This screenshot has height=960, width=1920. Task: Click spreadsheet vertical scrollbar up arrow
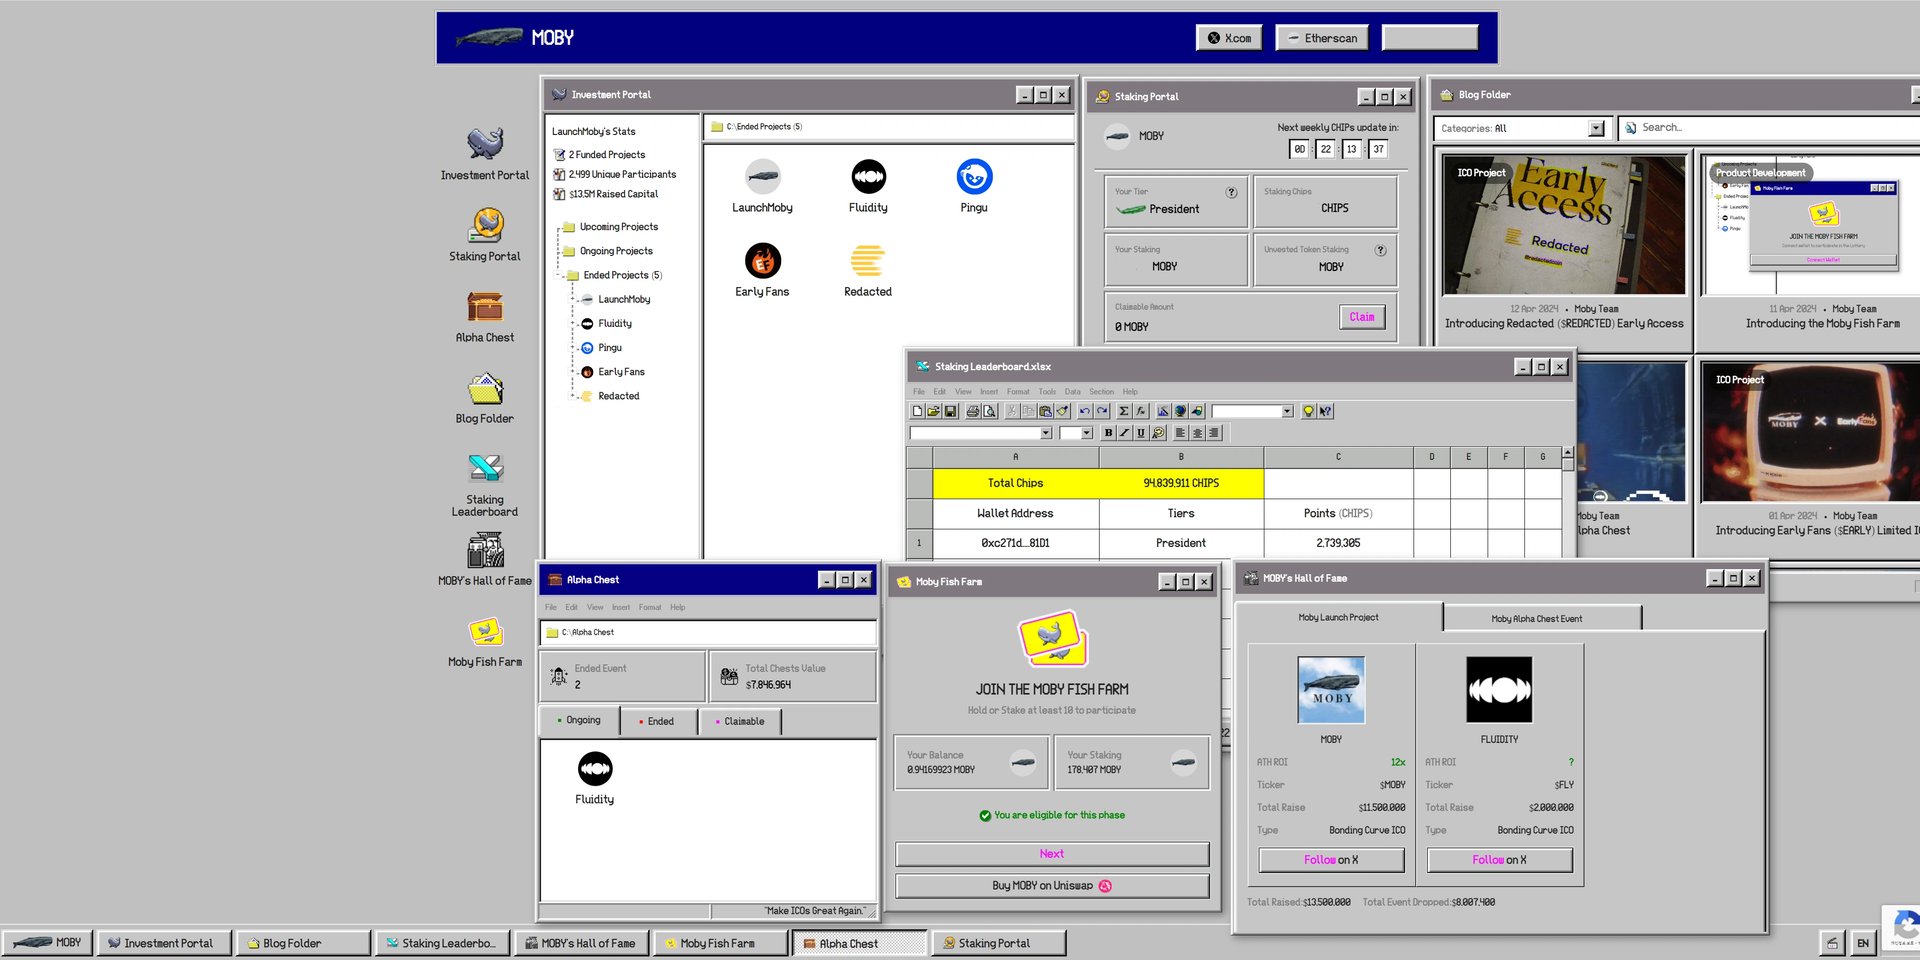point(1568,452)
